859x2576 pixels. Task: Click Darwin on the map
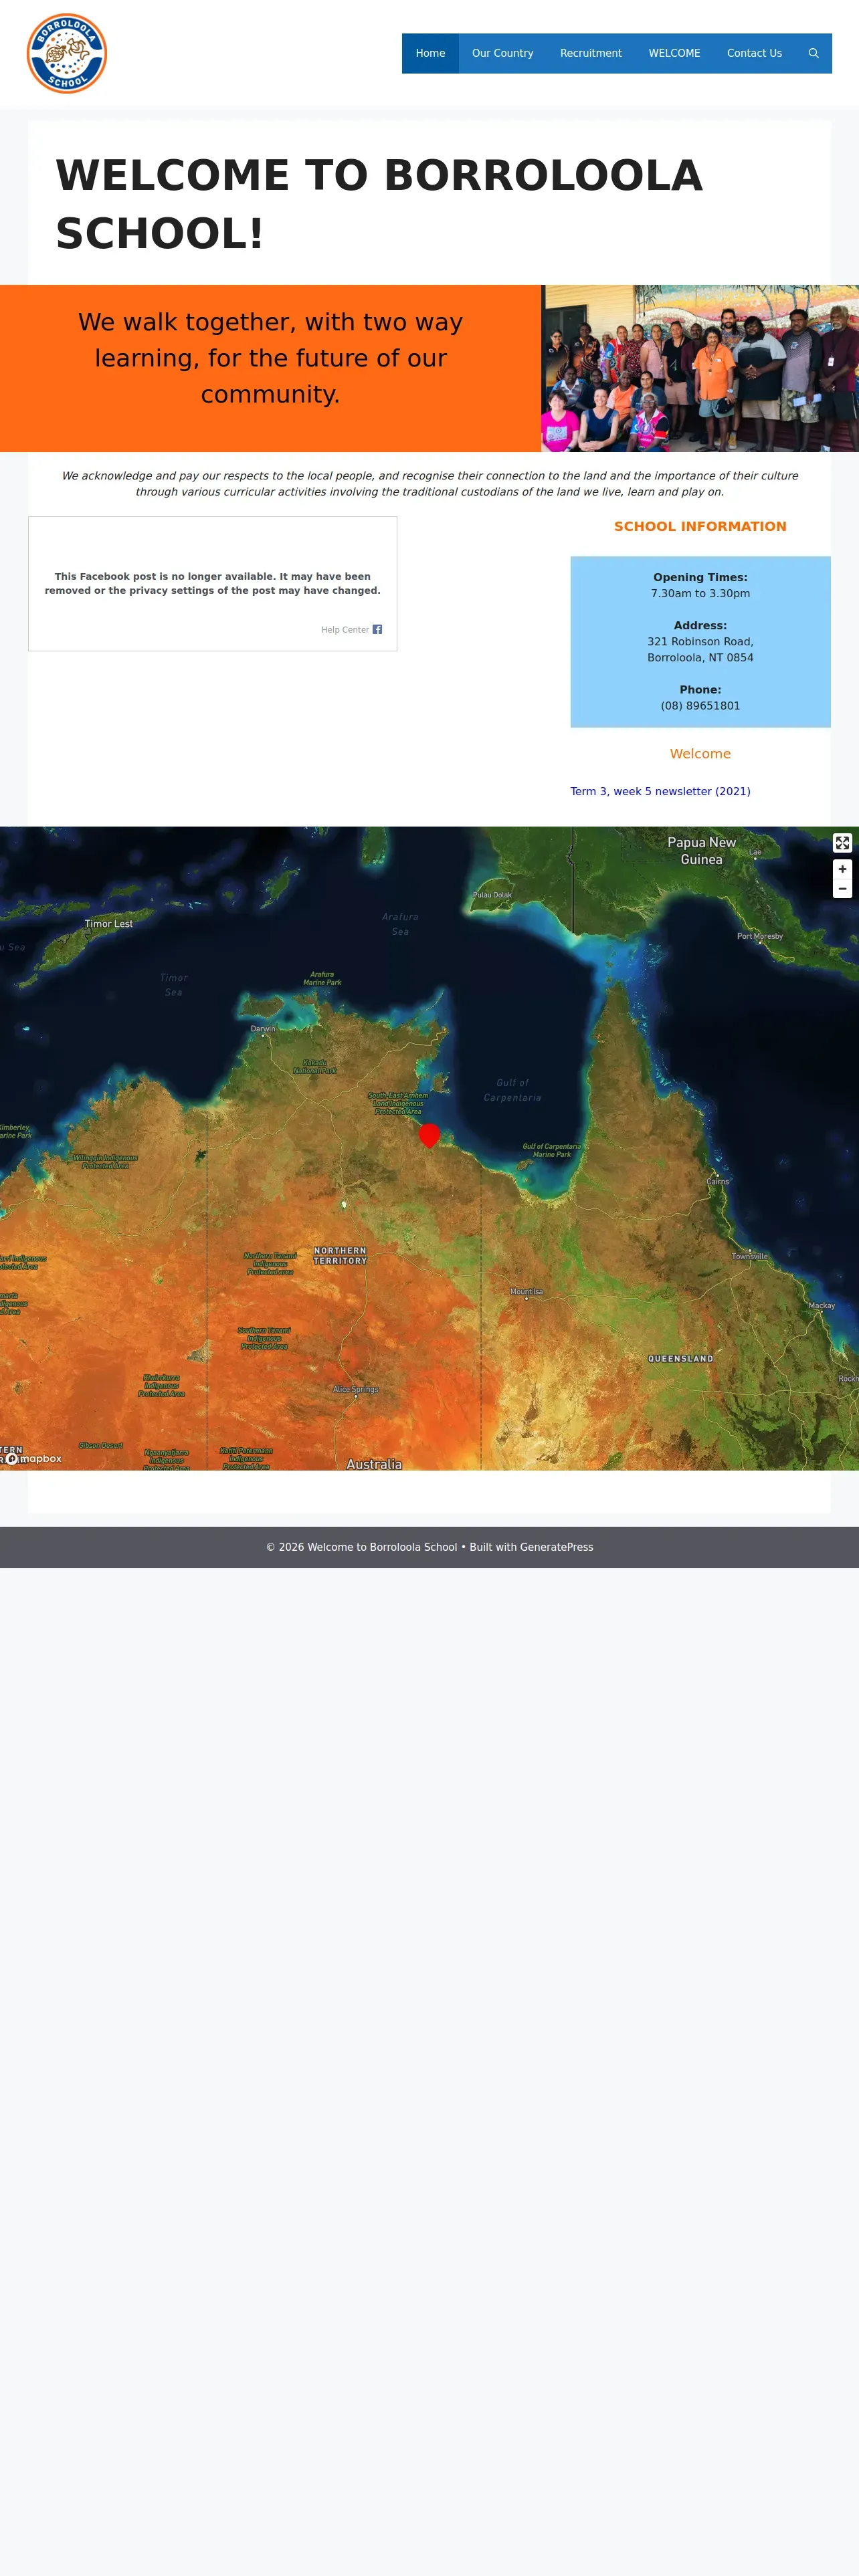coord(263,1029)
